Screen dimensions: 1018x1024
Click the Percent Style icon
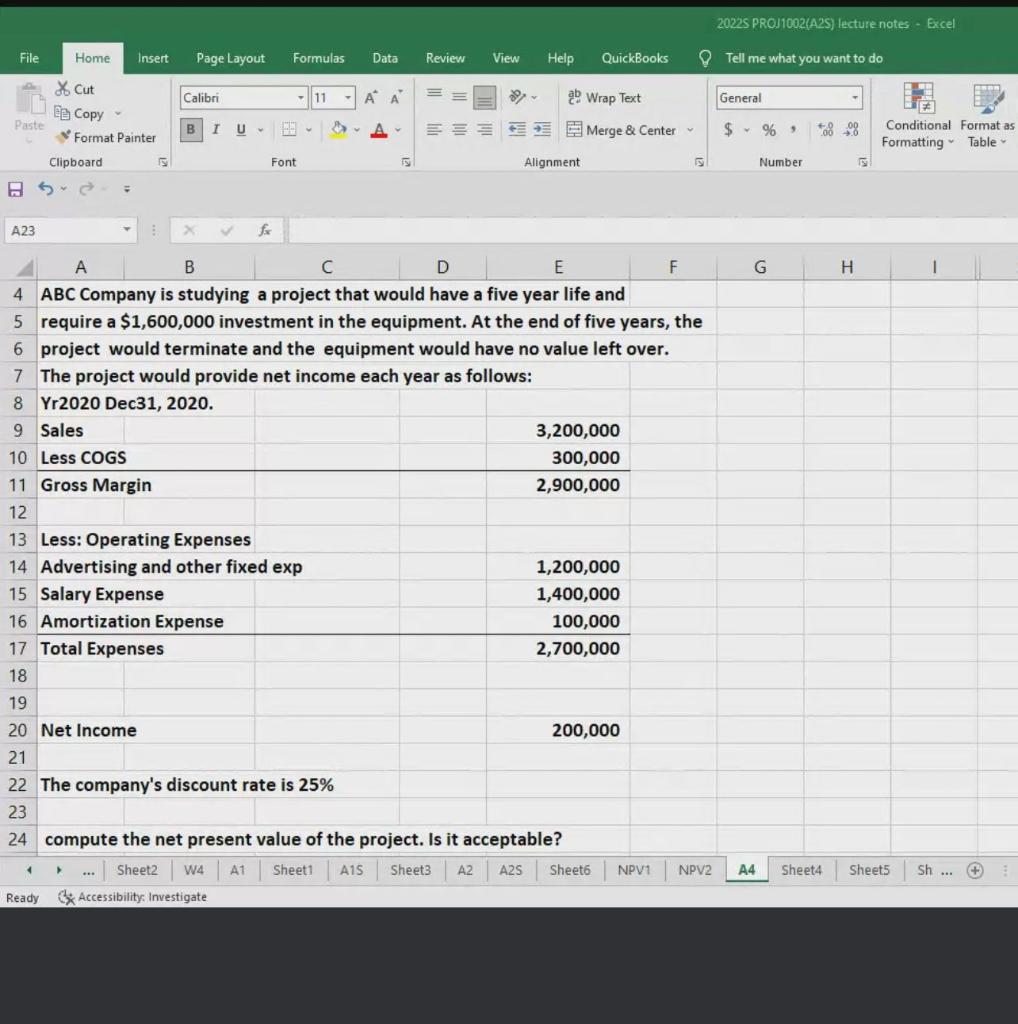769,129
